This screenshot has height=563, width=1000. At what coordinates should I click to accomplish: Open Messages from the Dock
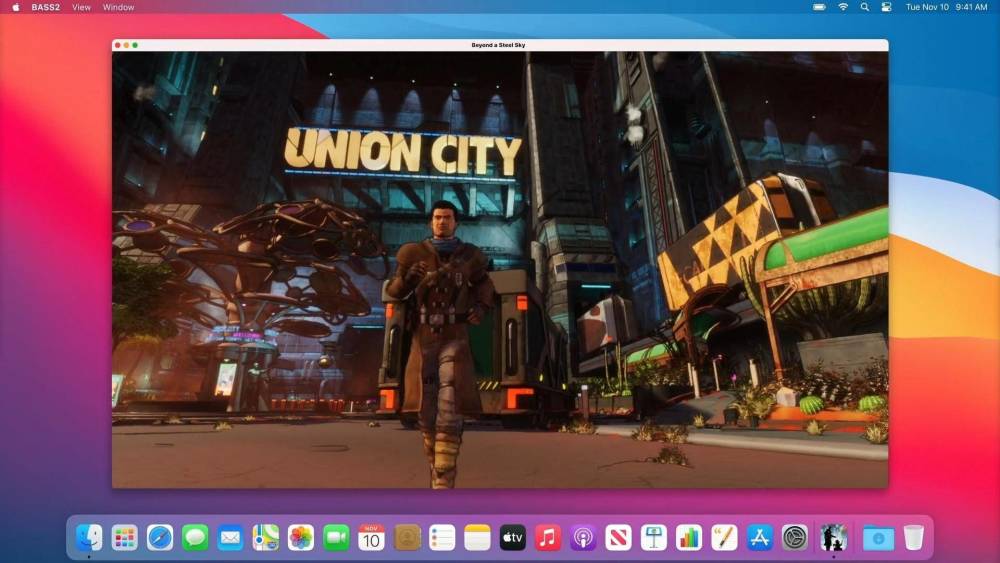click(x=195, y=537)
